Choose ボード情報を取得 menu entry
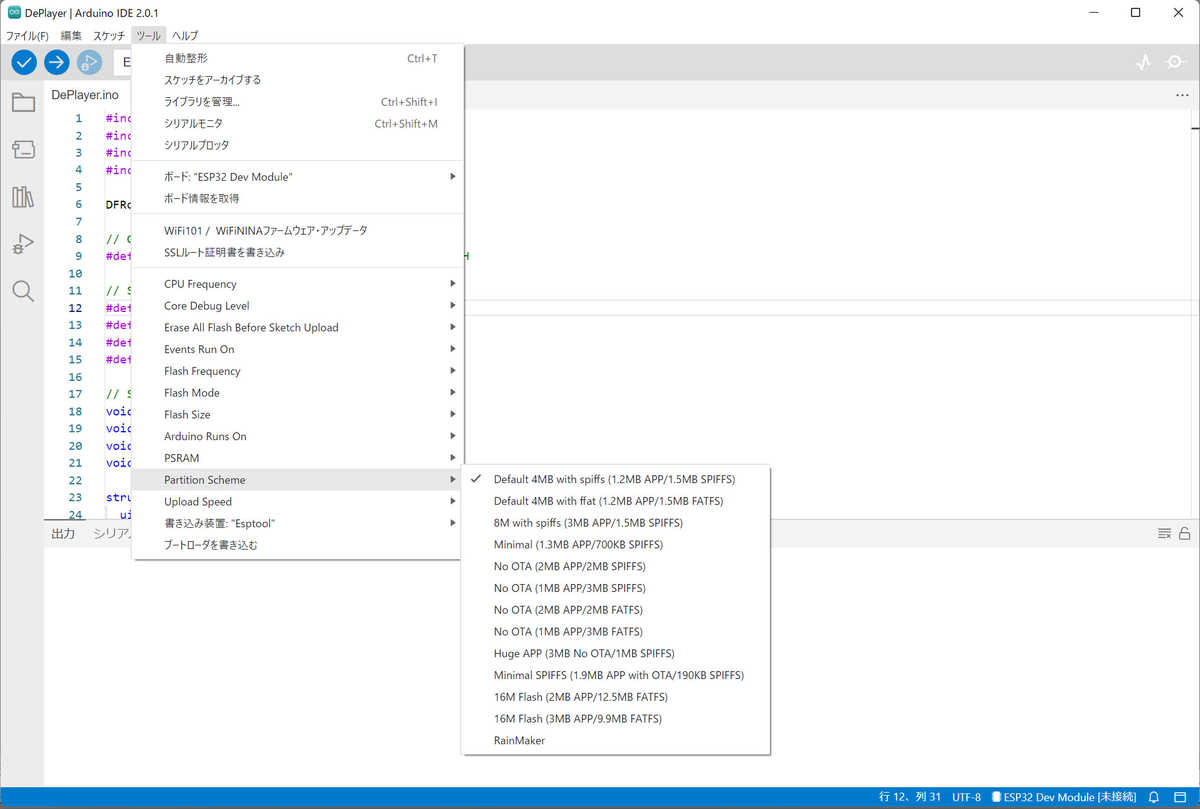The height and width of the screenshot is (809, 1200). pos(298,198)
